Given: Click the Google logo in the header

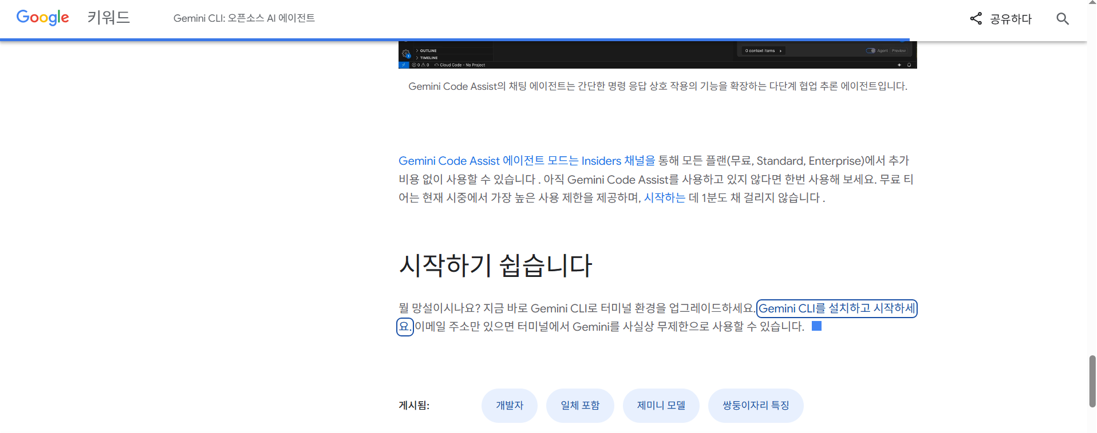Looking at the screenshot, I should [43, 18].
